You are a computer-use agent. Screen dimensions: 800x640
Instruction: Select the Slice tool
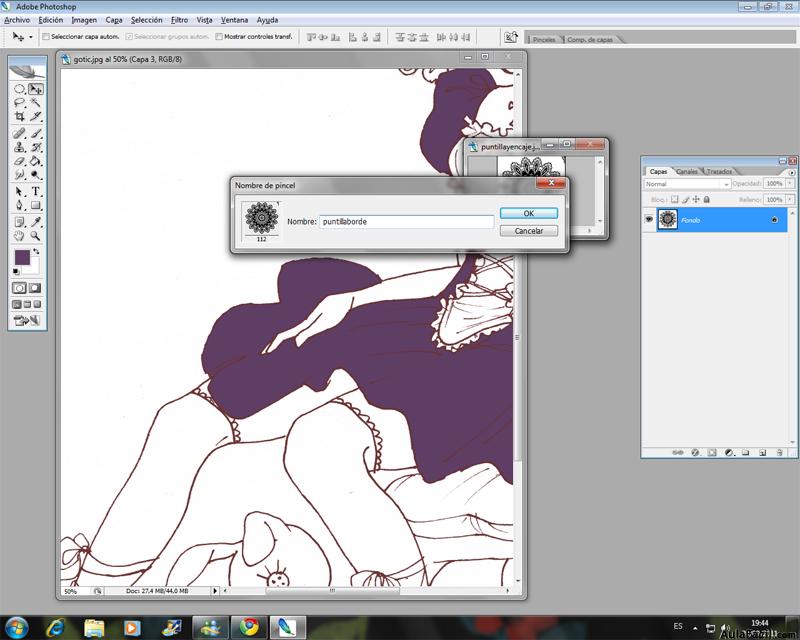pyautogui.click(x=36, y=116)
